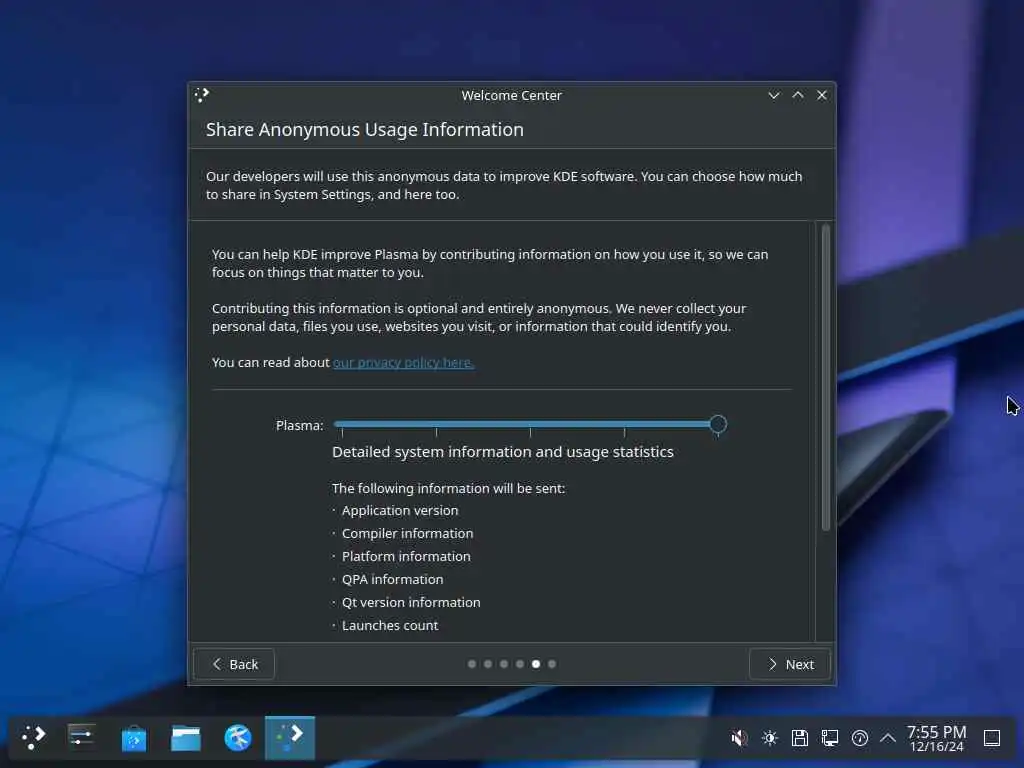Viewport: 1024px width, 768px height.
Task: Open the privacy policy link
Action: coord(404,362)
